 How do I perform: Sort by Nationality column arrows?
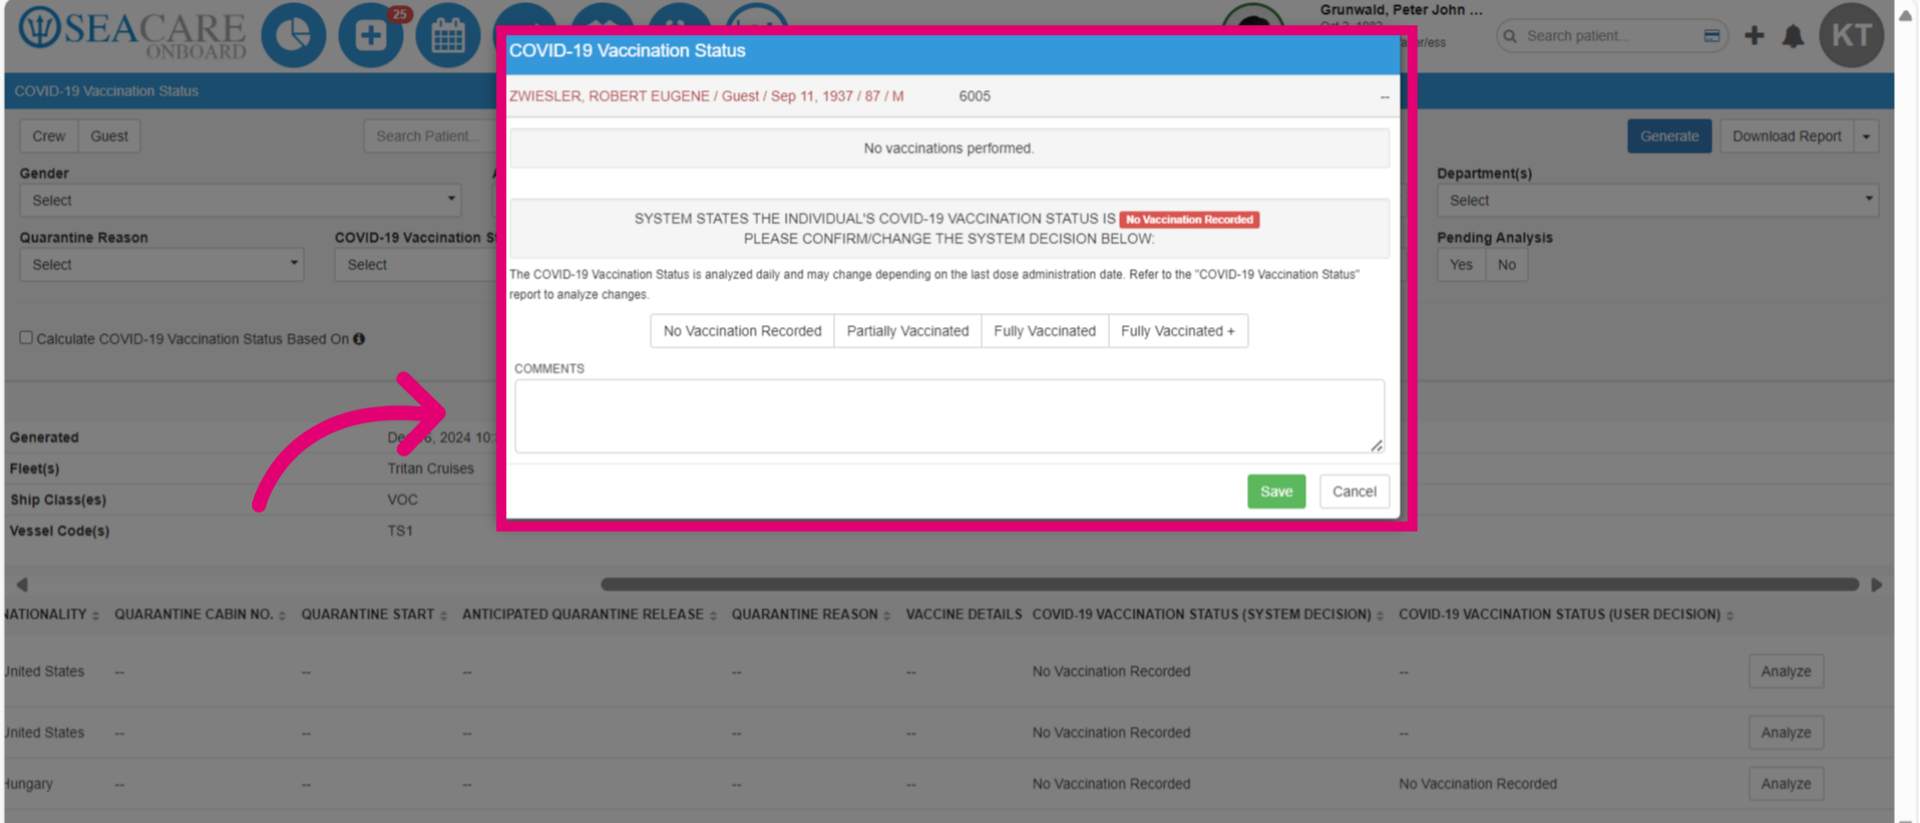pyautogui.click(x=96, y=616)
